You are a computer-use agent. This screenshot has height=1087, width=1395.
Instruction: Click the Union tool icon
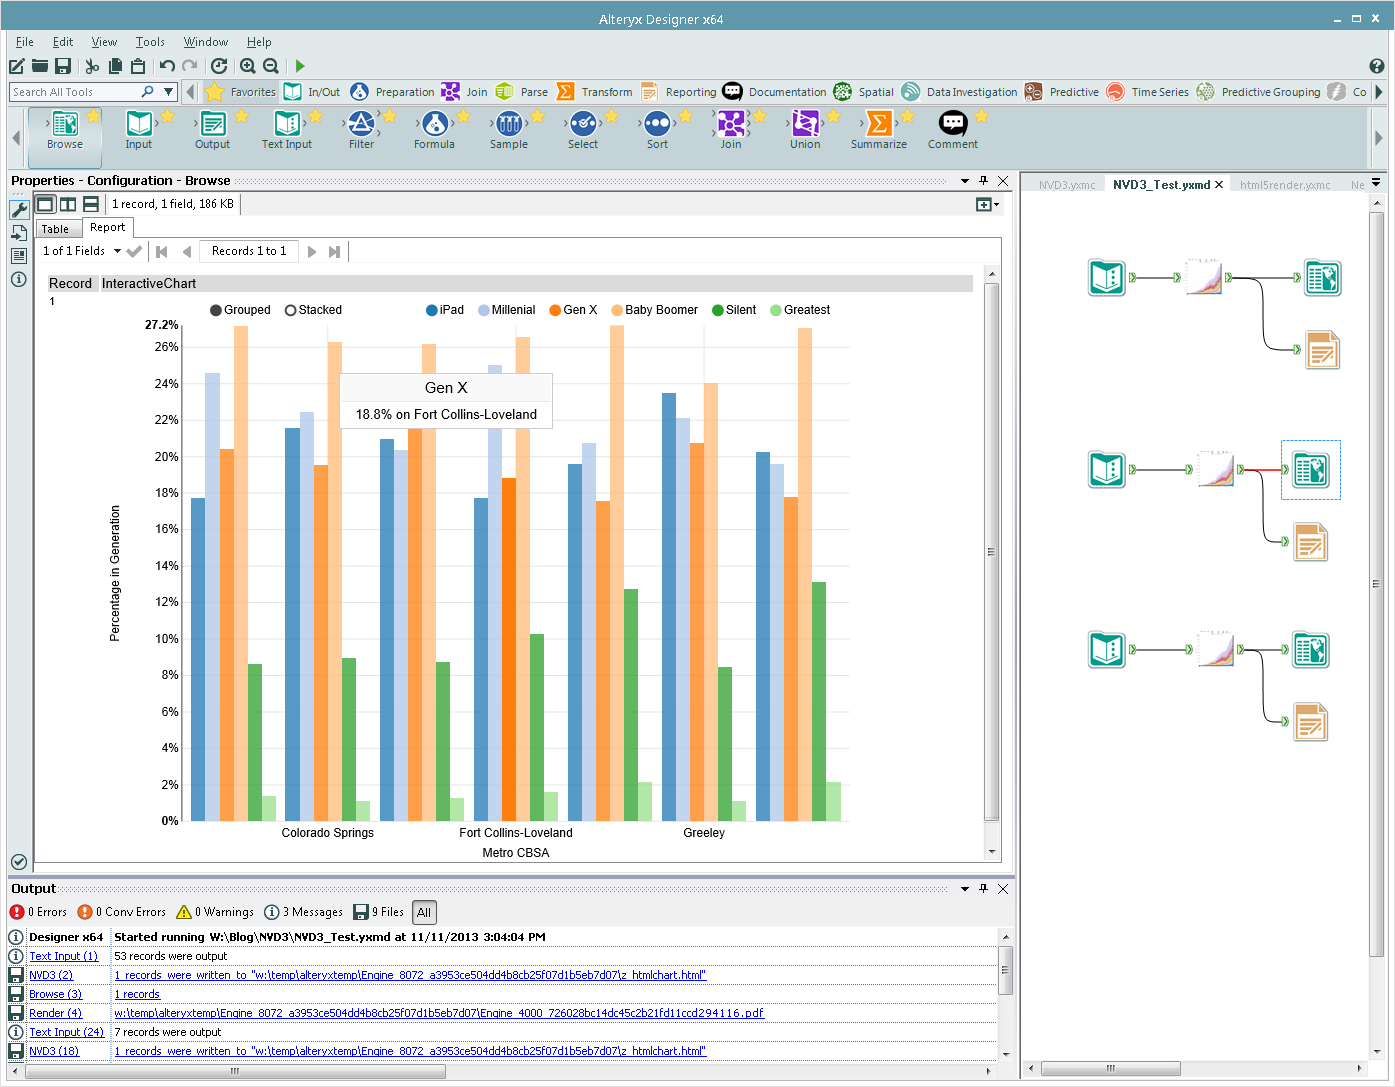(805, 124)
